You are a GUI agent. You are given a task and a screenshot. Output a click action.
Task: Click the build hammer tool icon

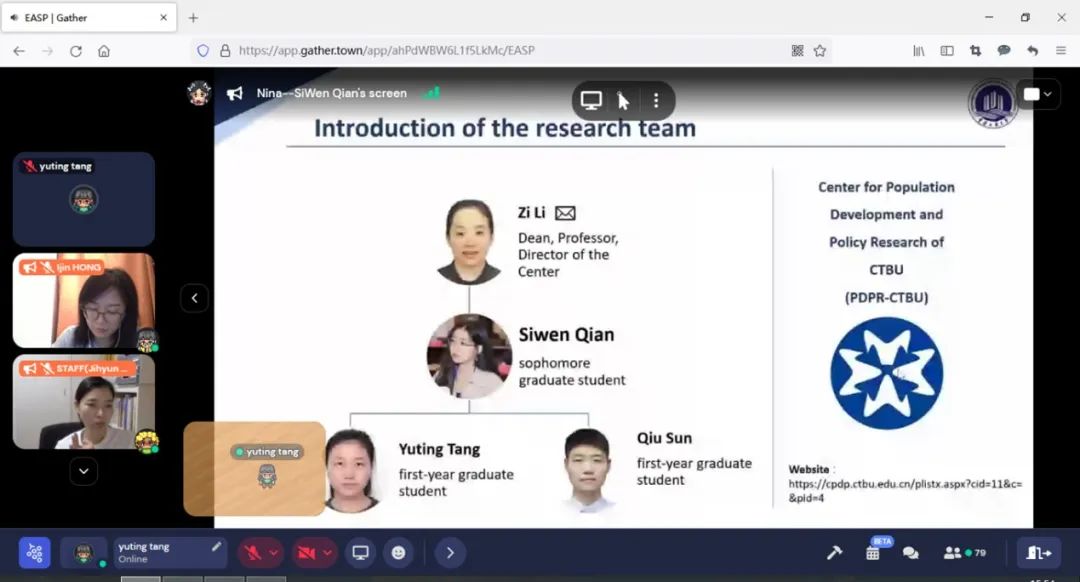click(833, 553)
